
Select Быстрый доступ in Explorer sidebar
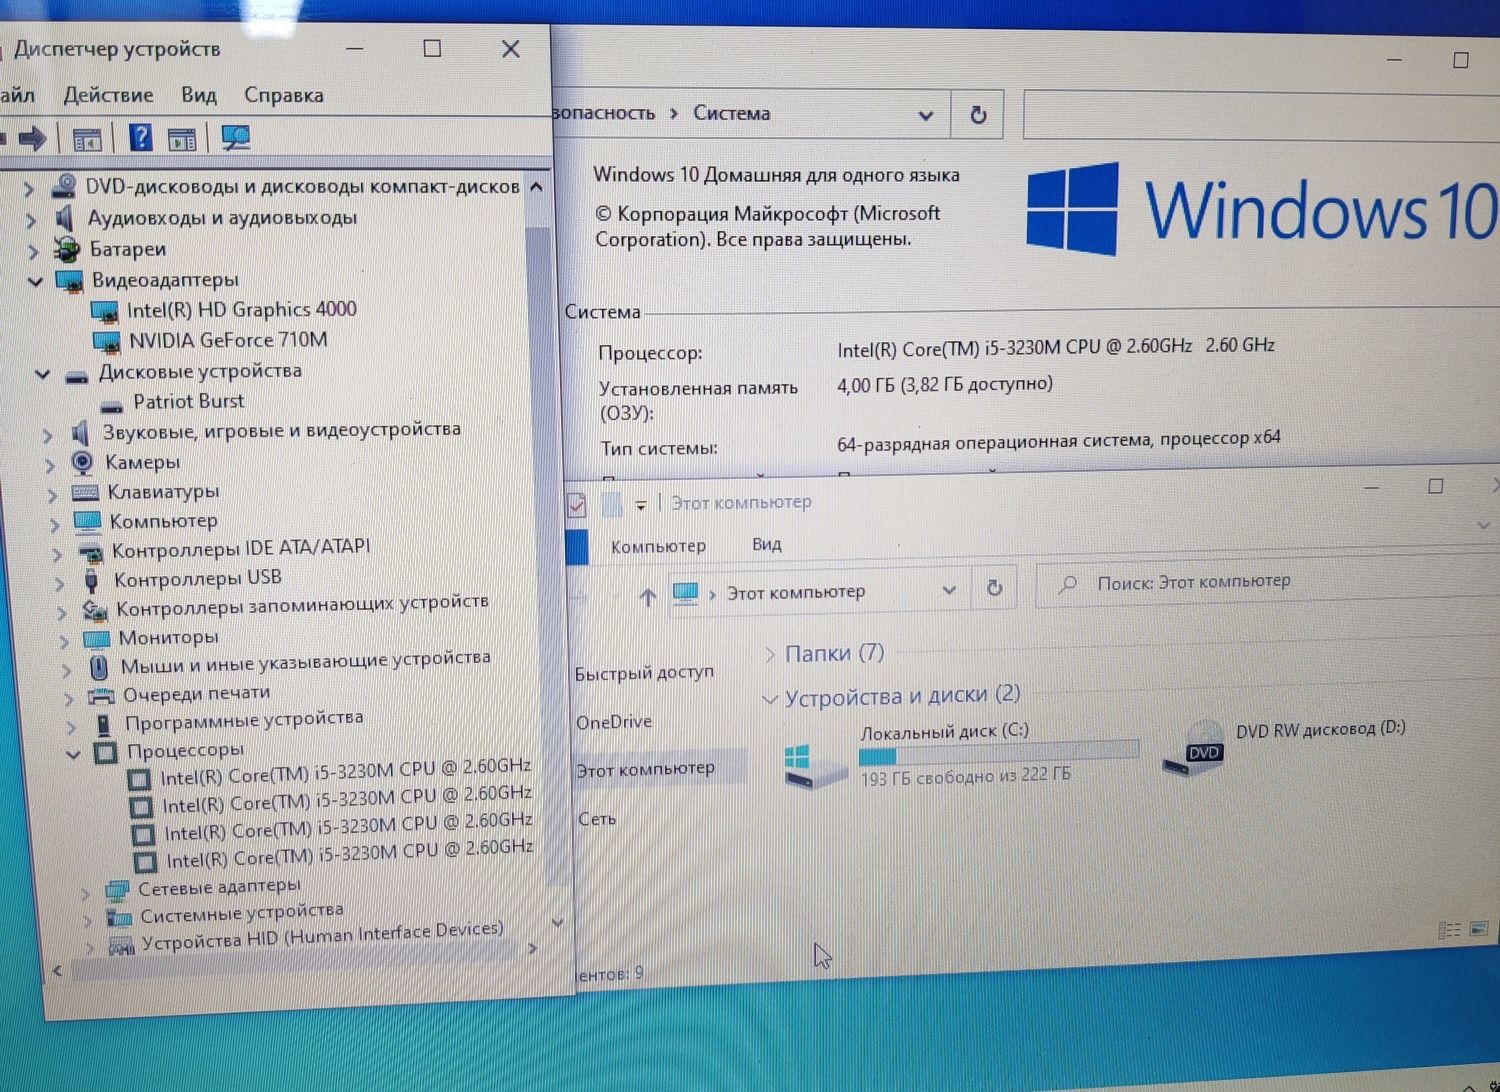[644, 673]
